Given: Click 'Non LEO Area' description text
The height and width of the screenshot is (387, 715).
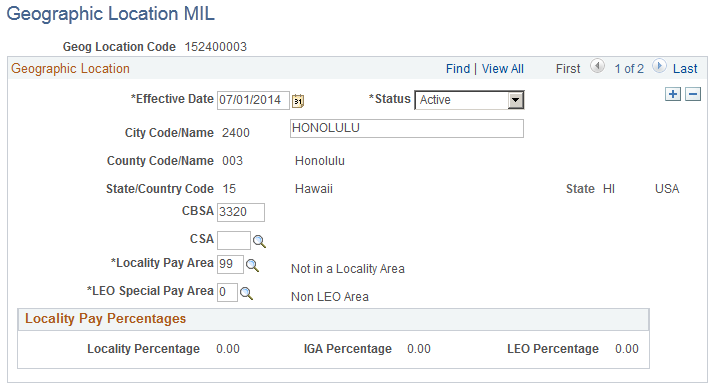Looking at the screenshot, I should (330, 297).
